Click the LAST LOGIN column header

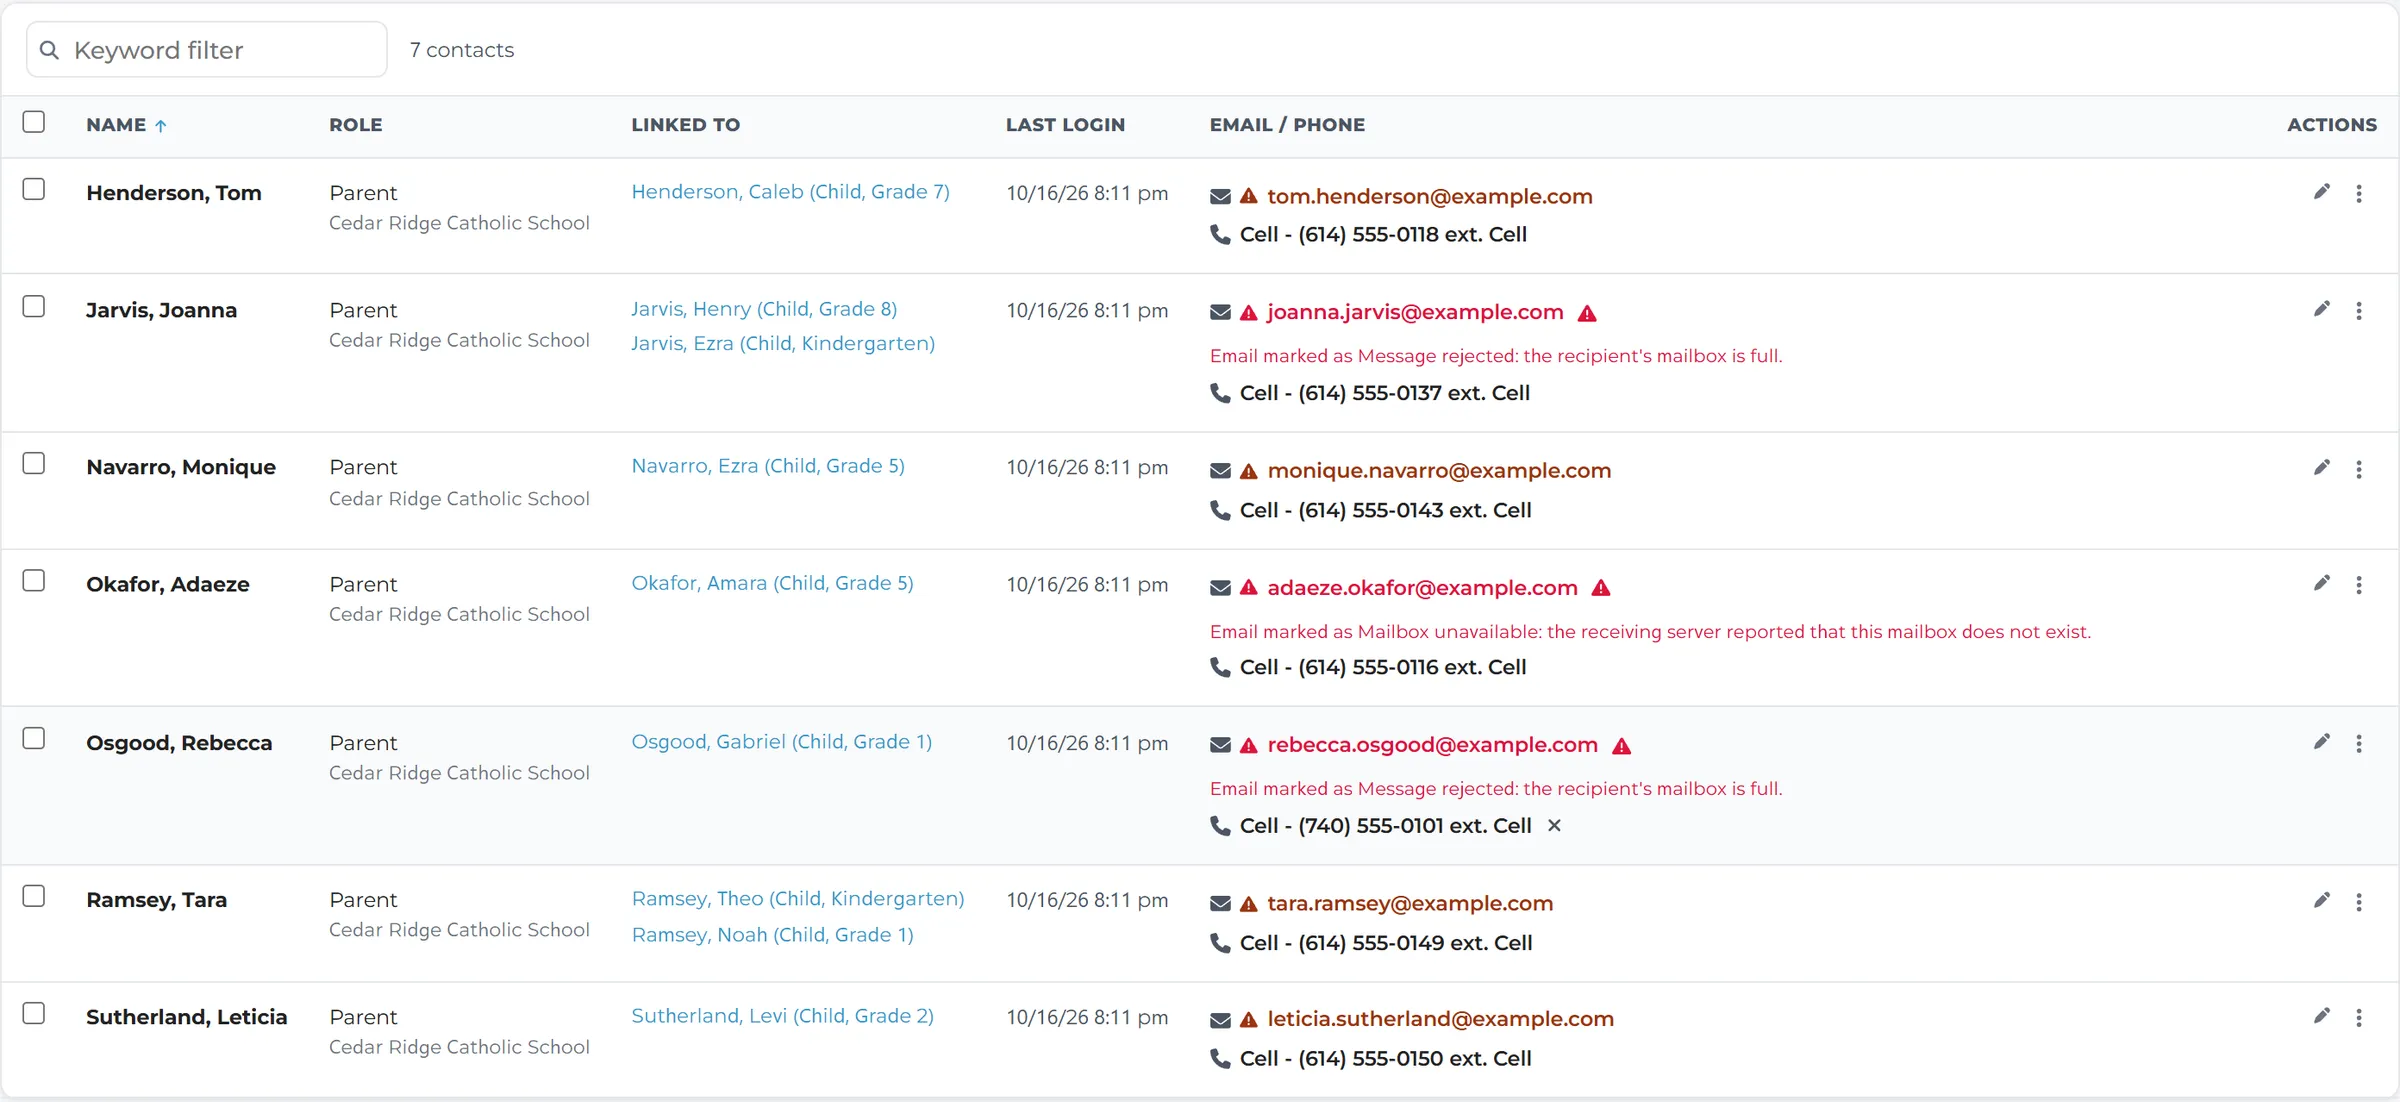pyautogui.click(x=1065, y=125)
